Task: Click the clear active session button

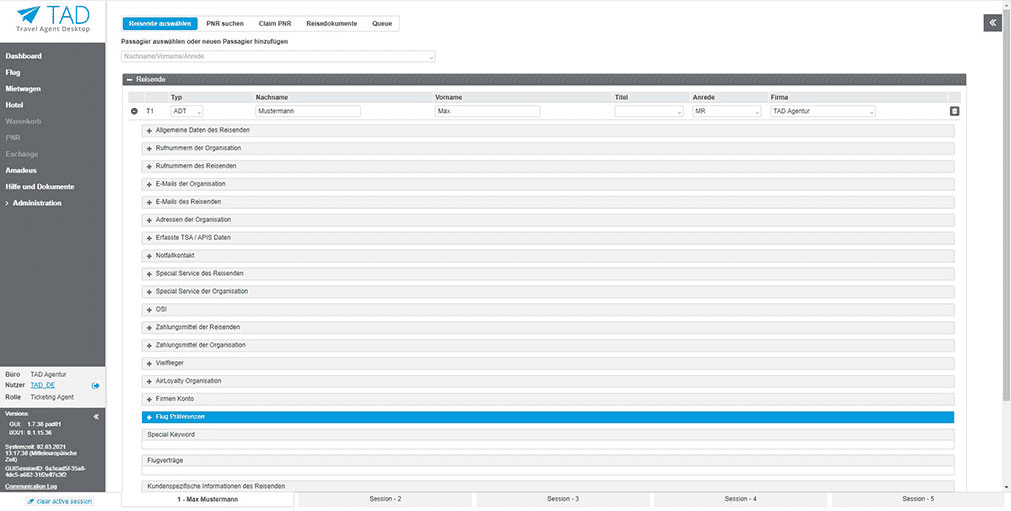Action: click(59, 501)
